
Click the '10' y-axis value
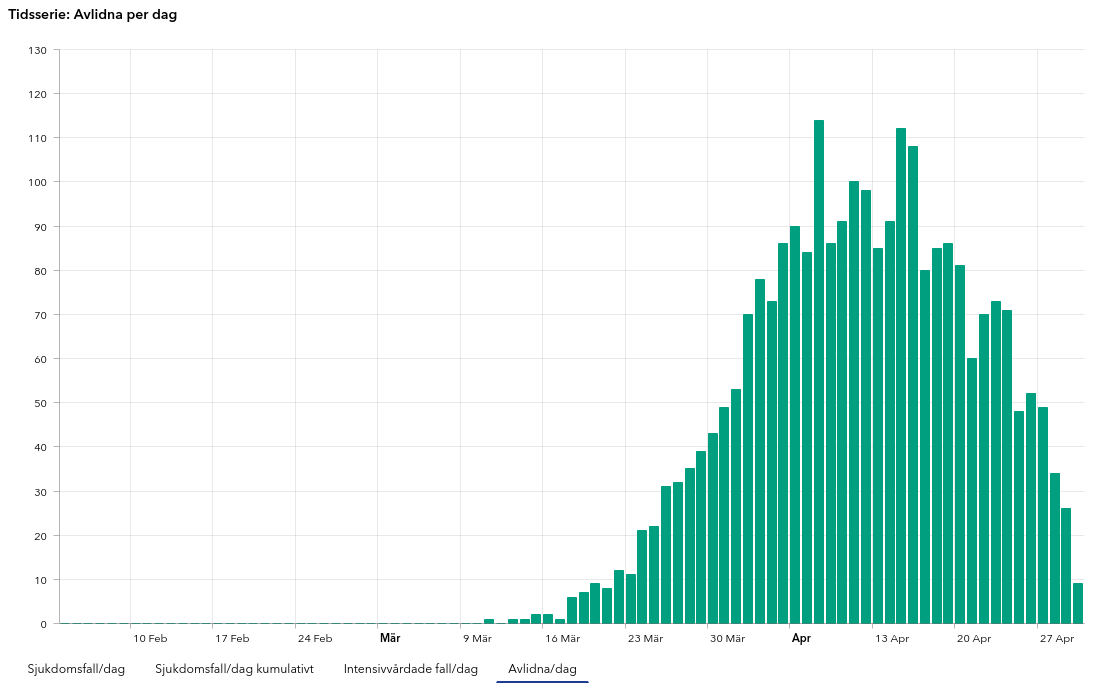click(41, 580)
